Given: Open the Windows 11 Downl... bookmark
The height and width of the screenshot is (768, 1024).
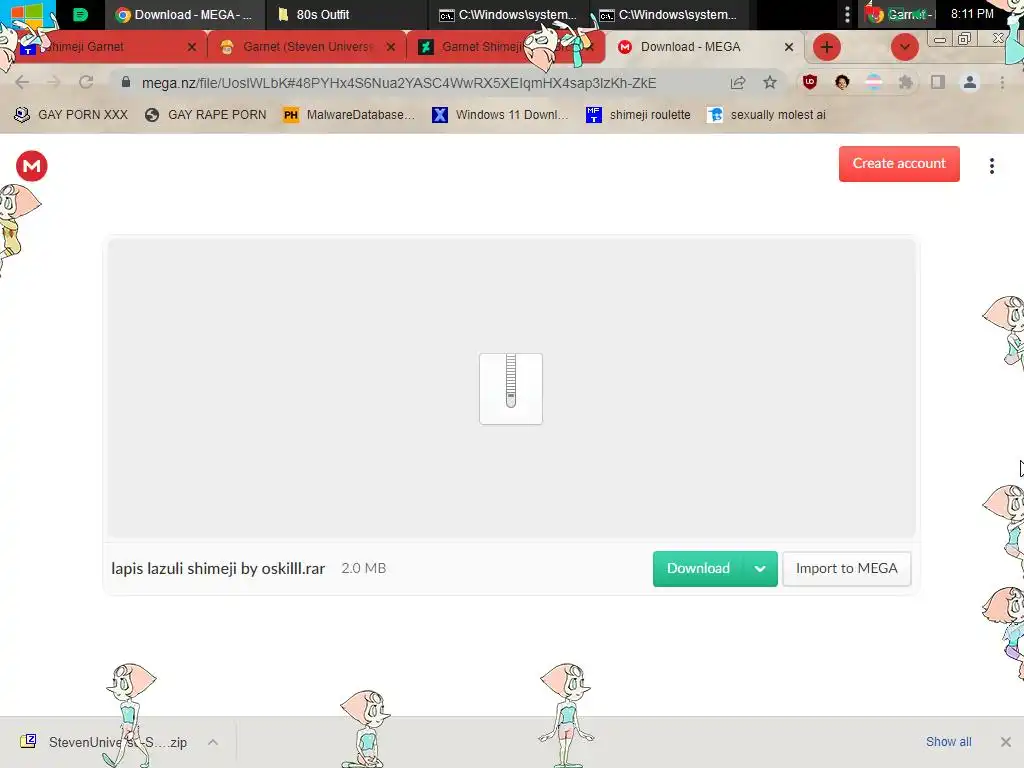Looking at the screenshot, I should [x=501, y=115].
